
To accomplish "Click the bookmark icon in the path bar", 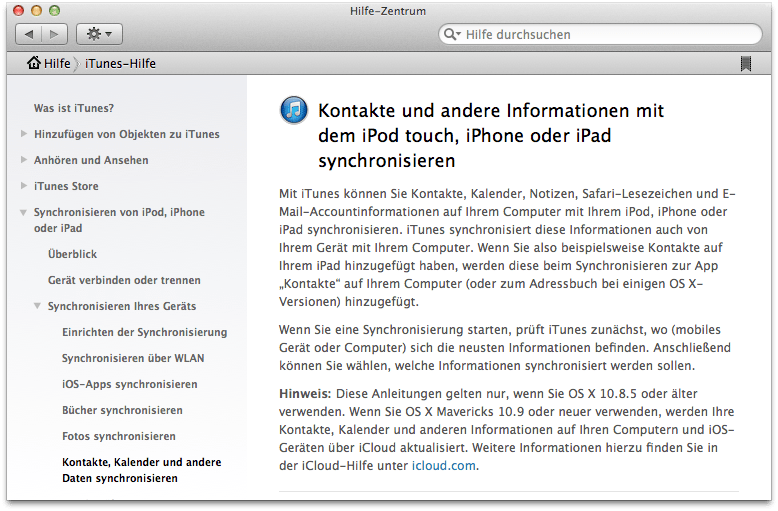I will click(x=746, y=64).
